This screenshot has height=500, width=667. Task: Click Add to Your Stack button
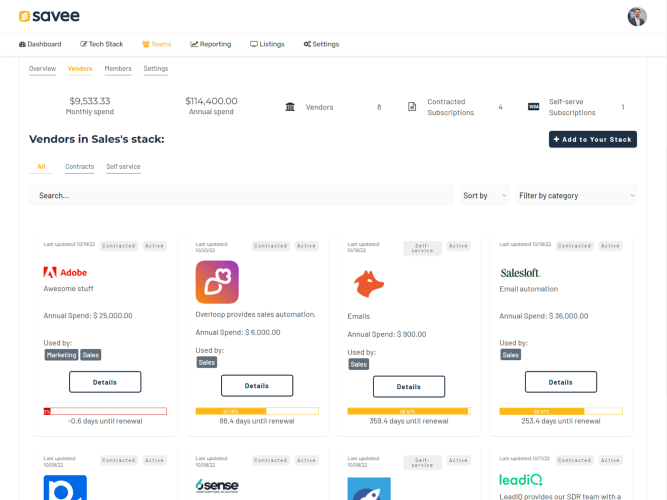coord(593,140)
